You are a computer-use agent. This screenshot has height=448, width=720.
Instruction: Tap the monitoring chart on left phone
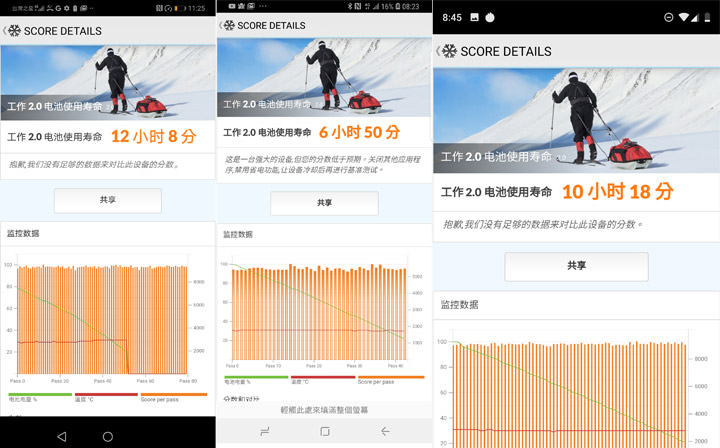coord(105,319)
